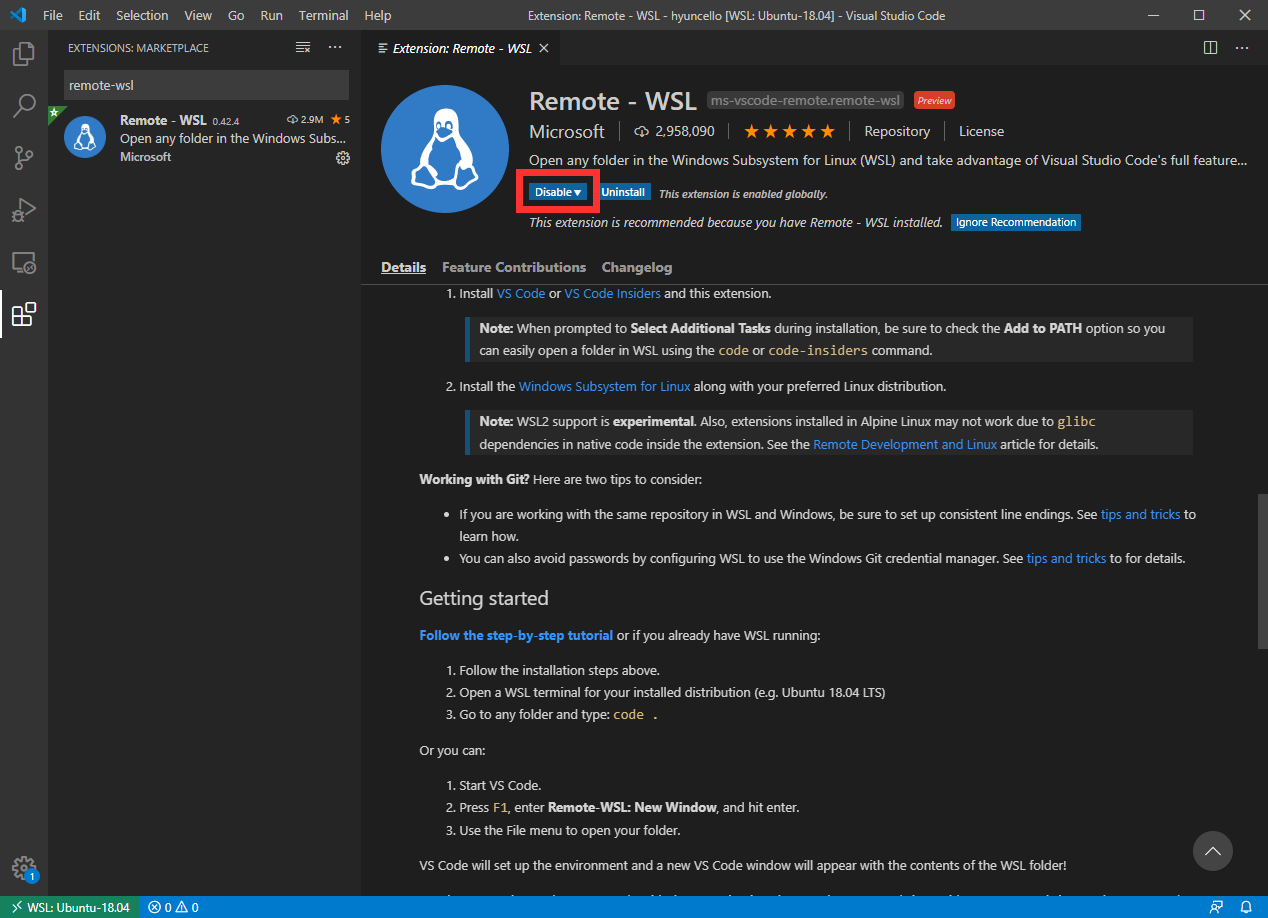This screenshot has width=1268, height=918.
Task: Click the License link
Action: tap(981, 131)
